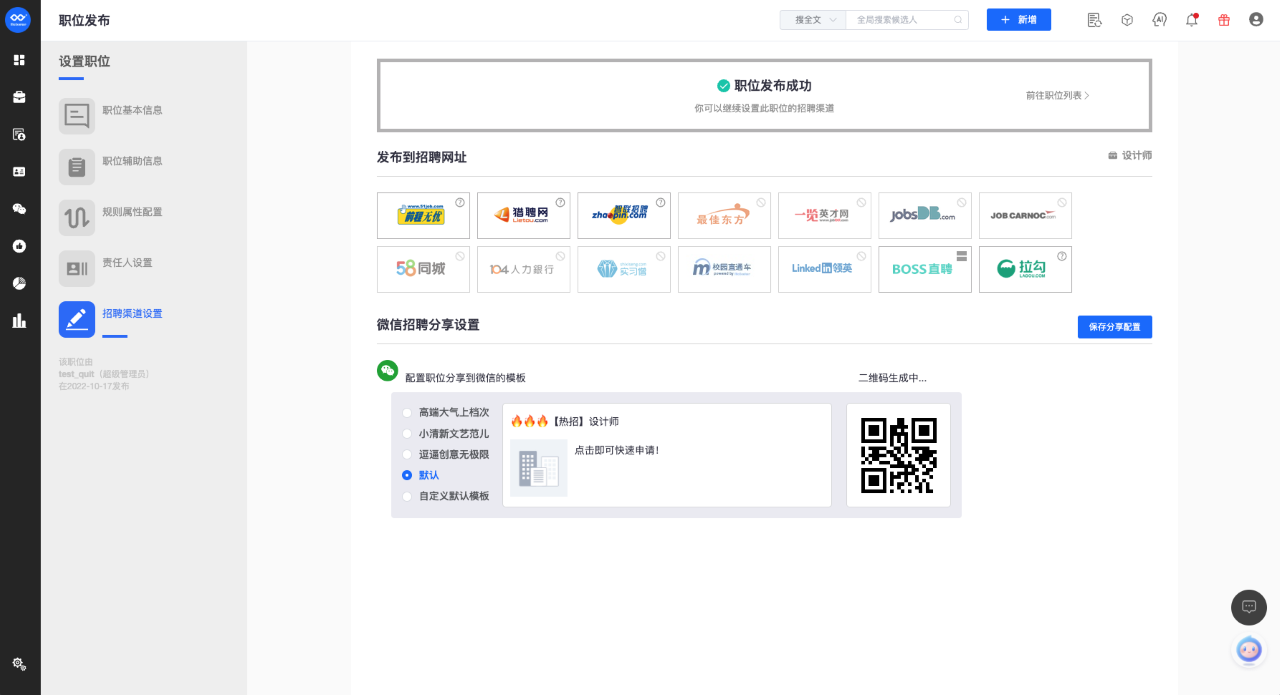Screen dimensions: 1280x695
Task: Select the 58同城 recruitment site card
Action: pos(424,269)
